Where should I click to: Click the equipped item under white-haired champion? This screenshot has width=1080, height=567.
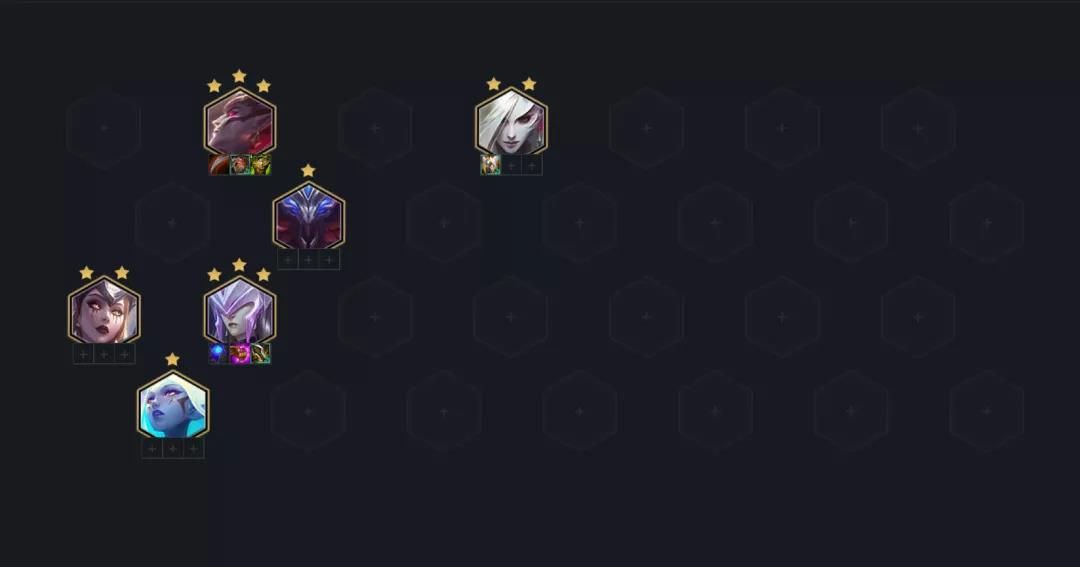(x=490, y=165)
